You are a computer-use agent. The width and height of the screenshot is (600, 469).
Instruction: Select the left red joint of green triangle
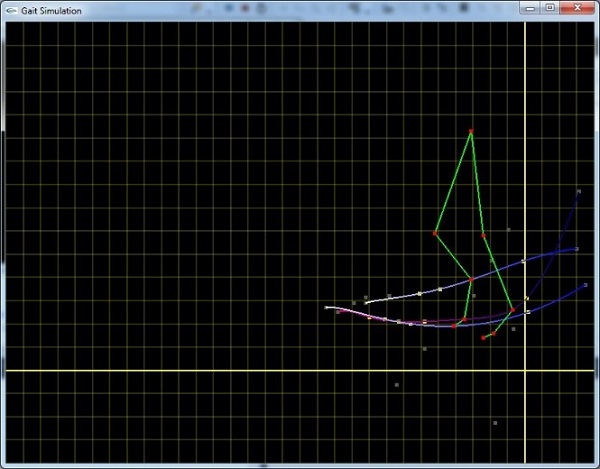point(434,233)
